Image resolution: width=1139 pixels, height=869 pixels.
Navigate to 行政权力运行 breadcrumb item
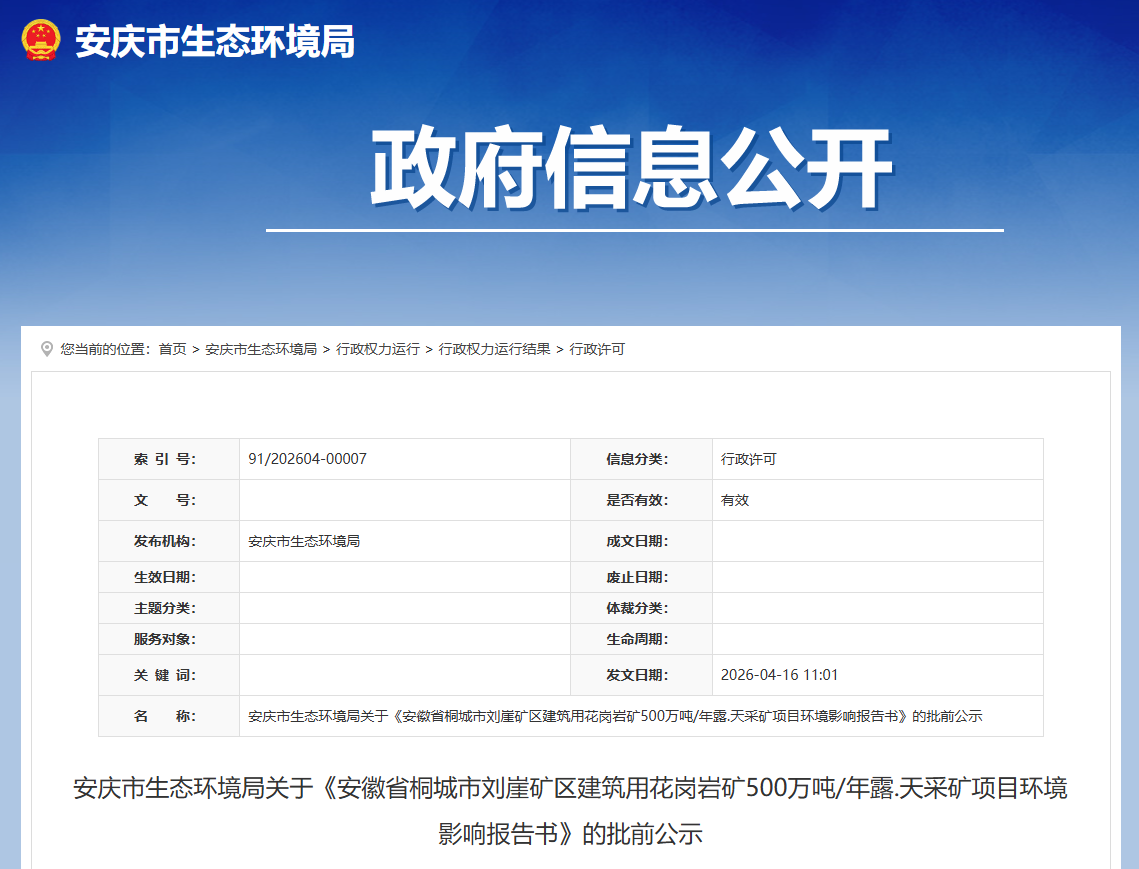(x=378, y=349)
